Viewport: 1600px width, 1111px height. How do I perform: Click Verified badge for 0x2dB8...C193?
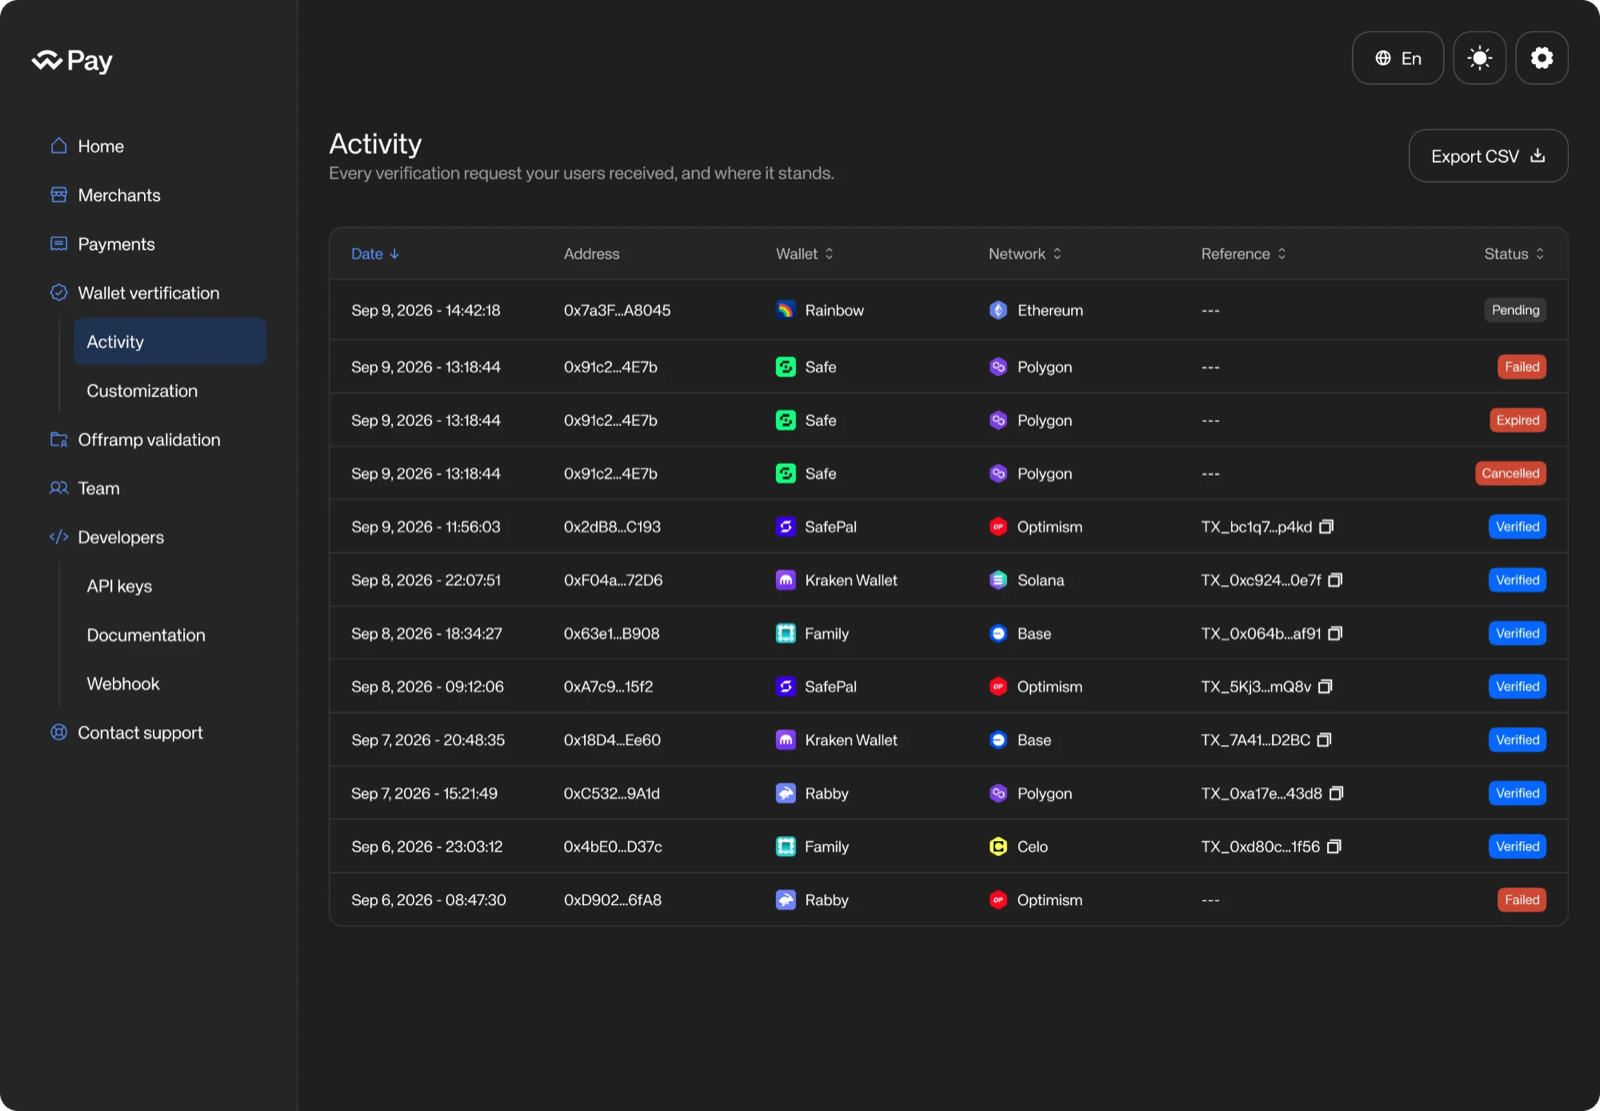pyautogui.click(x=1517, y=527)
